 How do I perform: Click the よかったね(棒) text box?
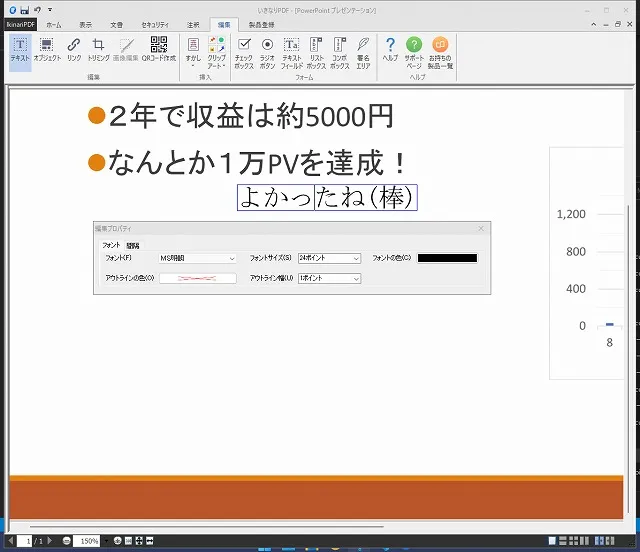coord(327,198)
